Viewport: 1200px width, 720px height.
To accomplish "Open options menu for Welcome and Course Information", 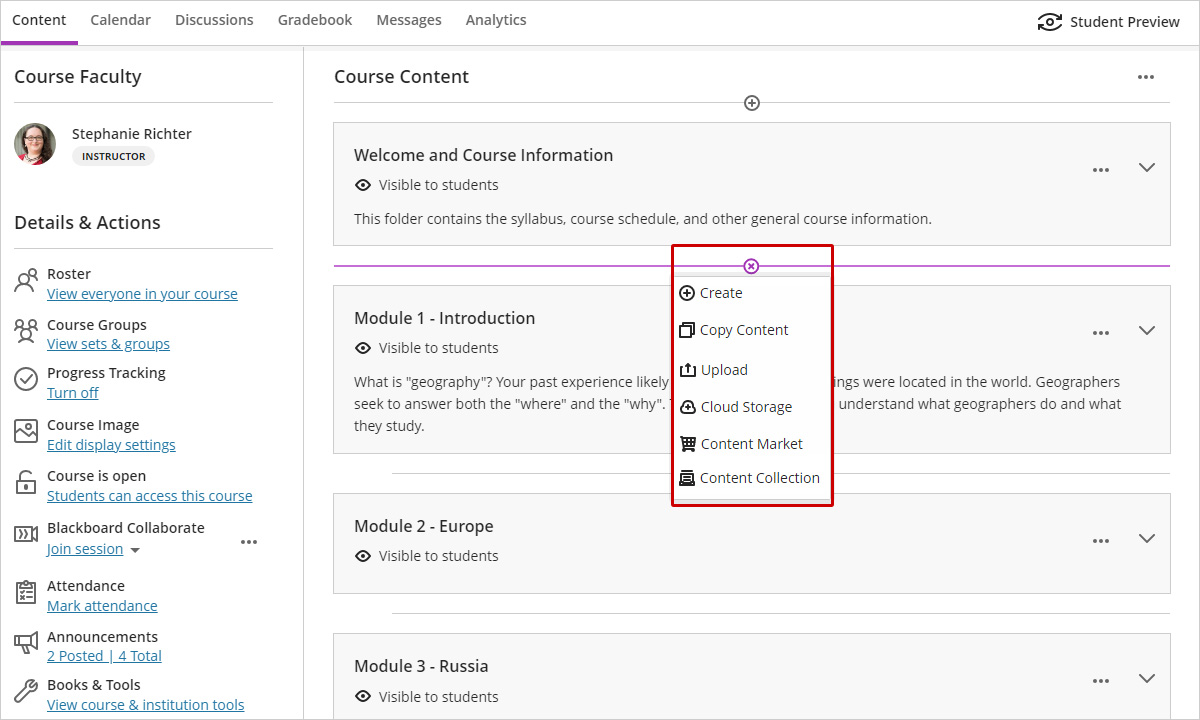I will (x=1100, y=170).
